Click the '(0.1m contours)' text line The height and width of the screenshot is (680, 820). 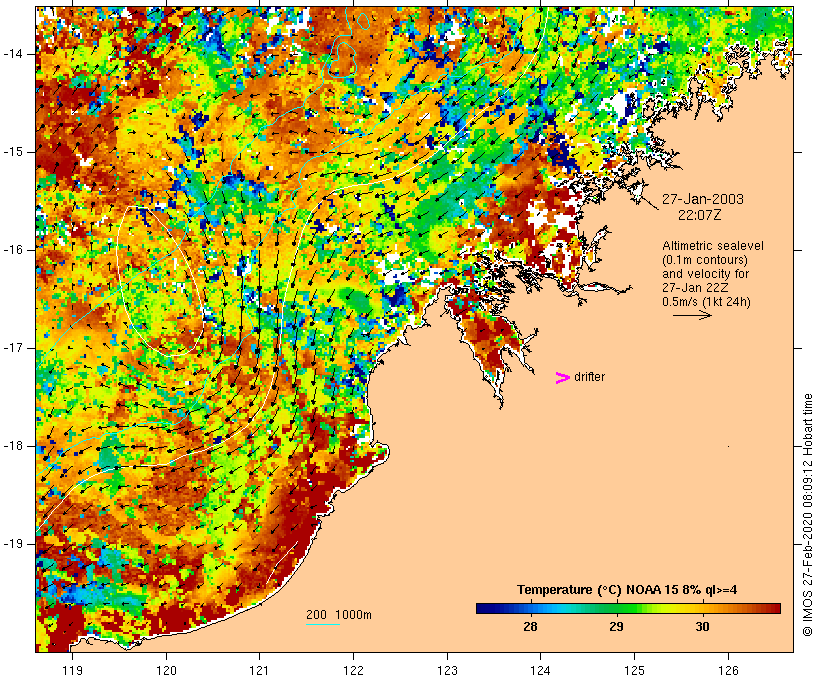pyautogui.click(x=705, y=260)
